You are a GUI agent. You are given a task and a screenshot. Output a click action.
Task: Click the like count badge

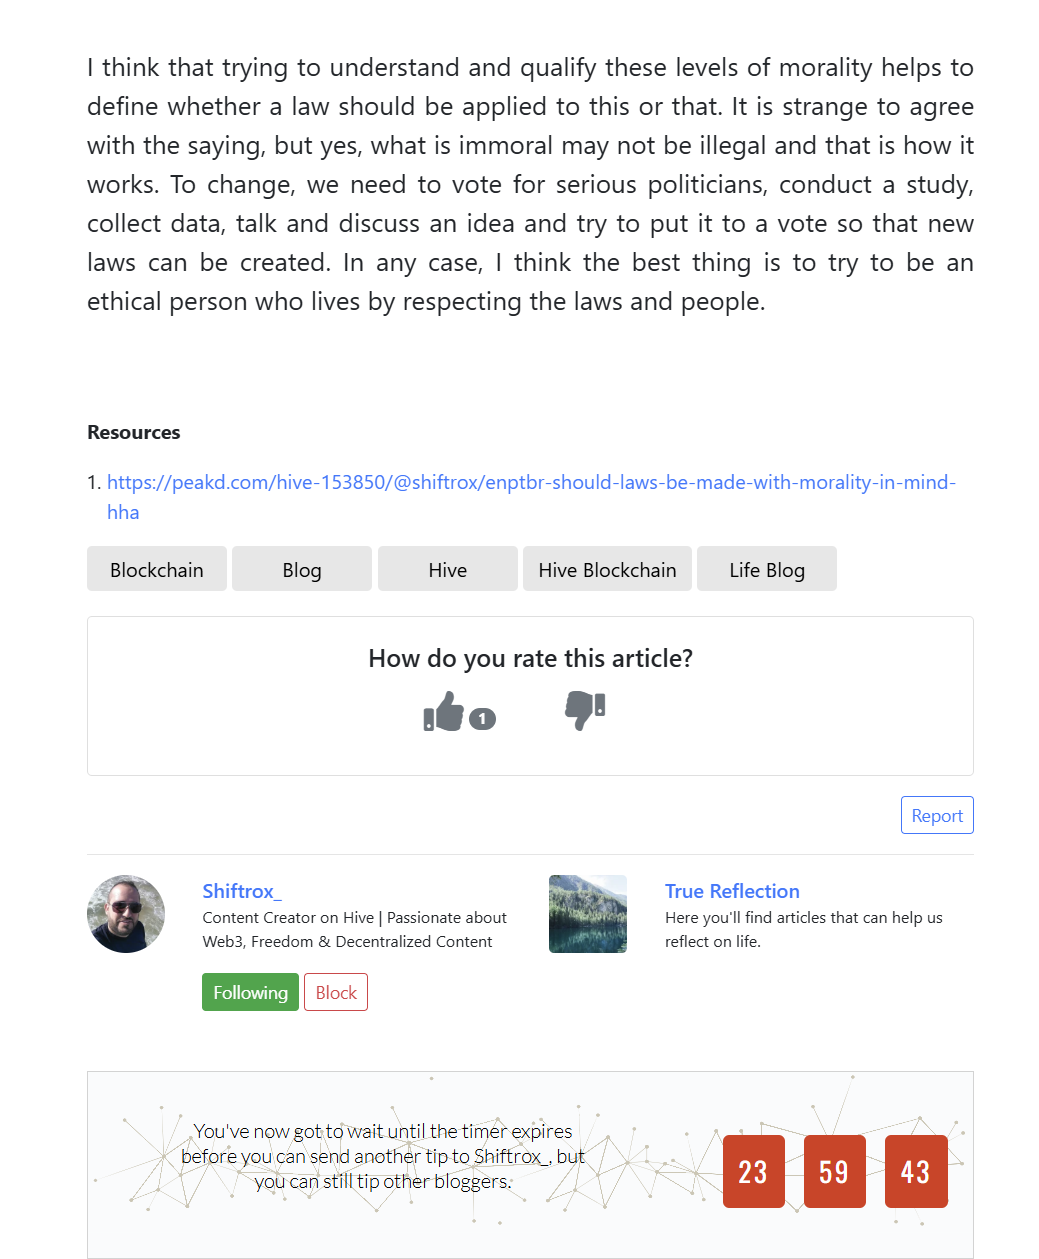click(x=482, y=718)
